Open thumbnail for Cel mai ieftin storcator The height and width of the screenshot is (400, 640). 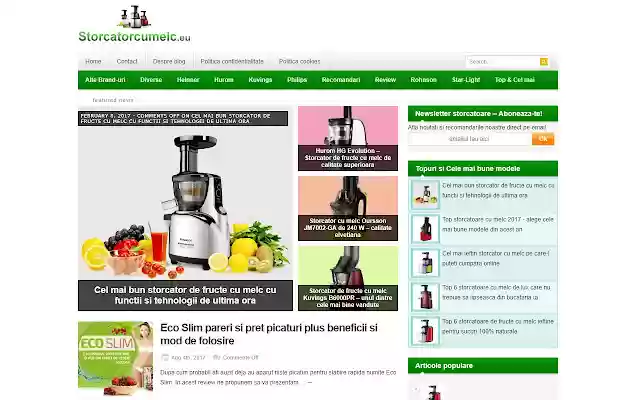coord(425,263)
